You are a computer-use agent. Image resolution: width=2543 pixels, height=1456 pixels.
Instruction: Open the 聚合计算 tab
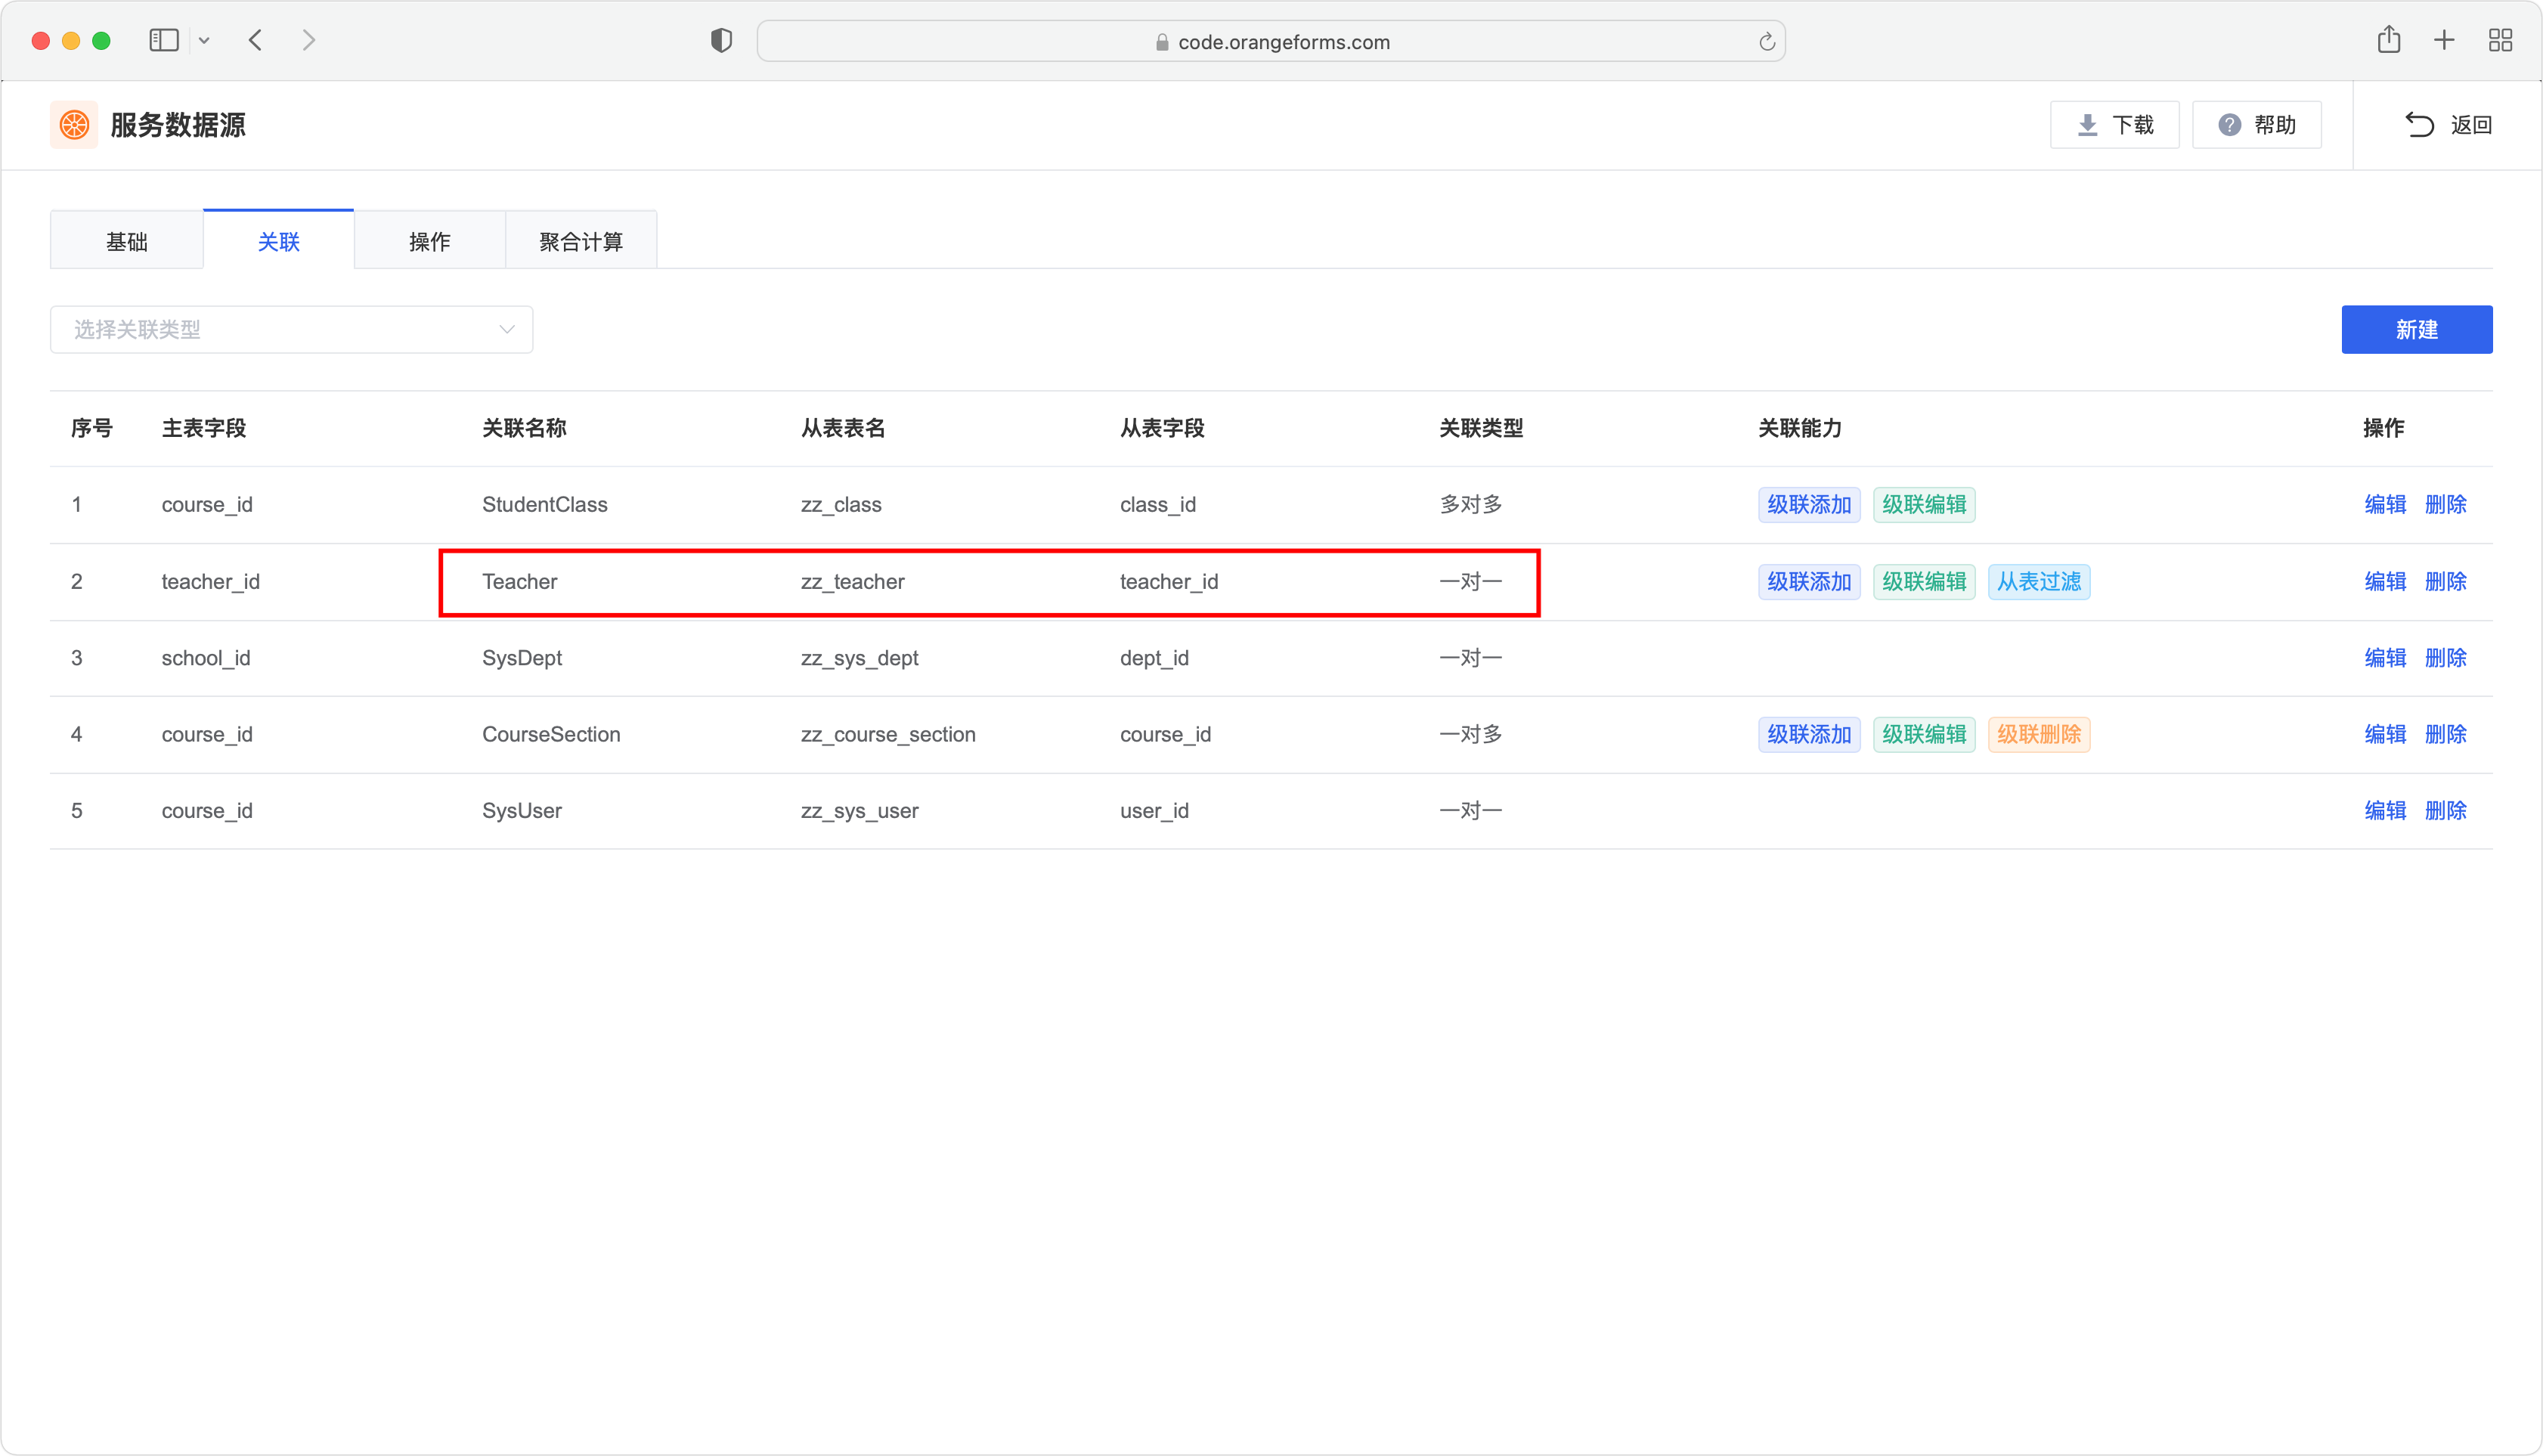click(x=581, y=241)
